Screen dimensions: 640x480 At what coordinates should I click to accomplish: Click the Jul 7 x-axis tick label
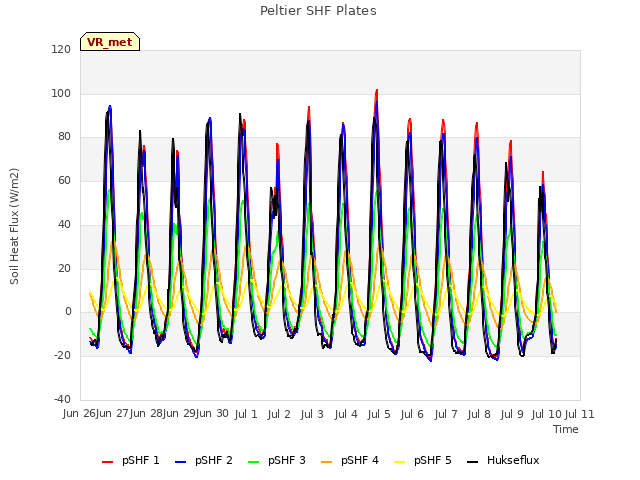tap(446, 414)
